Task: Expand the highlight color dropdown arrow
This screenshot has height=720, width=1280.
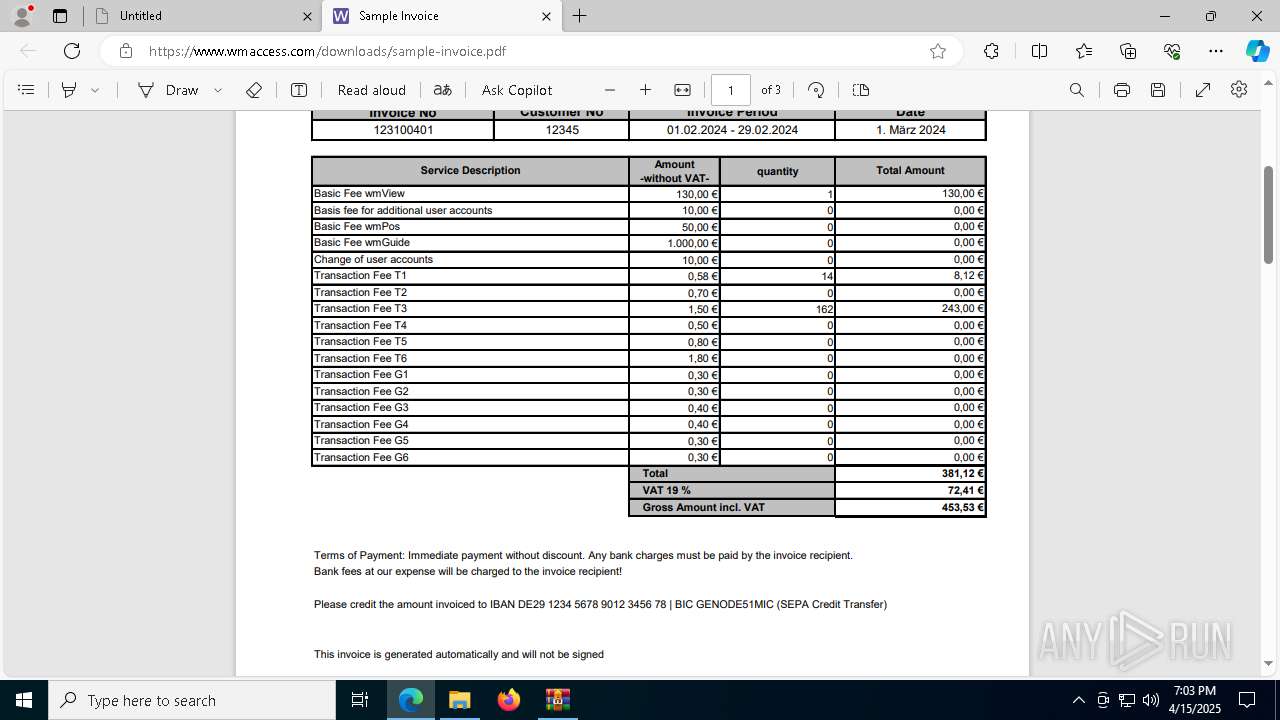Action: click(x=95, y=90)
